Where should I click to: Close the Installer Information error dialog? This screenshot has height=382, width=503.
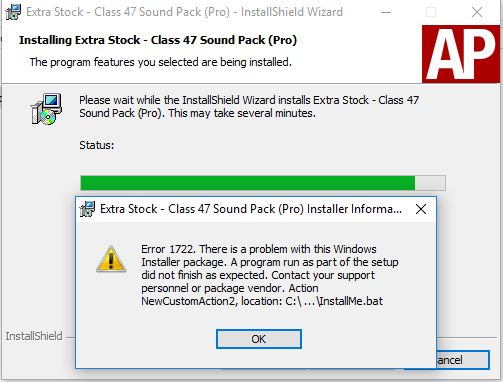point(421,209)
